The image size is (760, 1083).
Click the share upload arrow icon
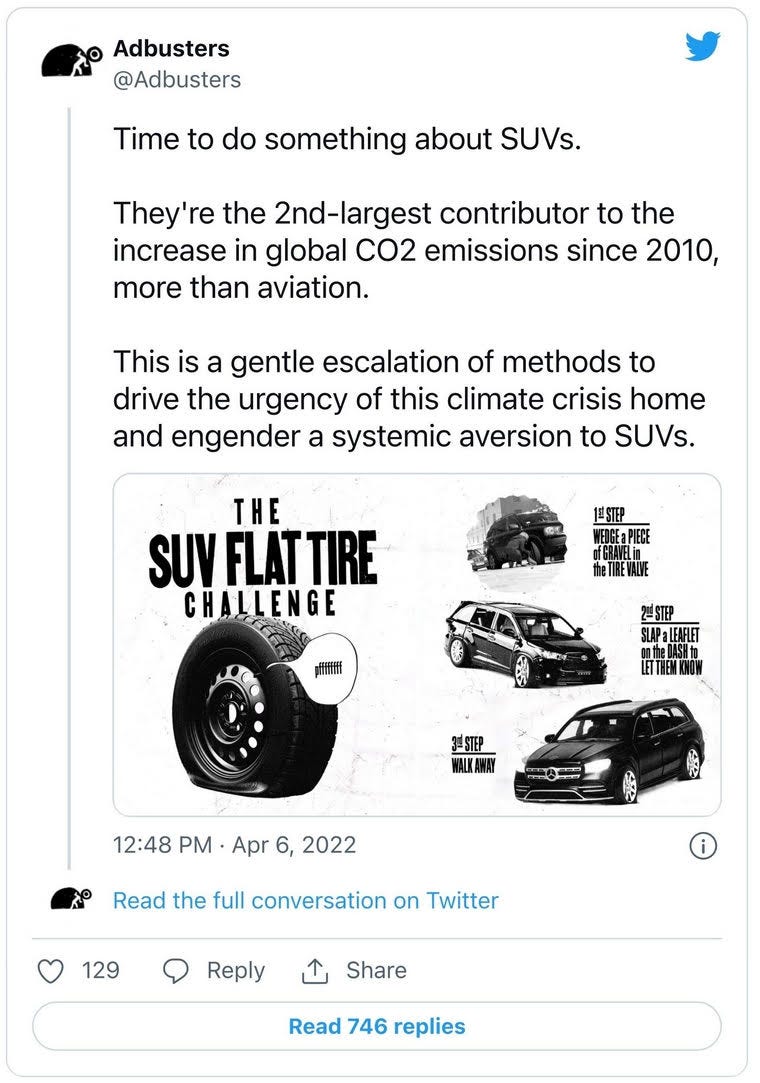314,970
